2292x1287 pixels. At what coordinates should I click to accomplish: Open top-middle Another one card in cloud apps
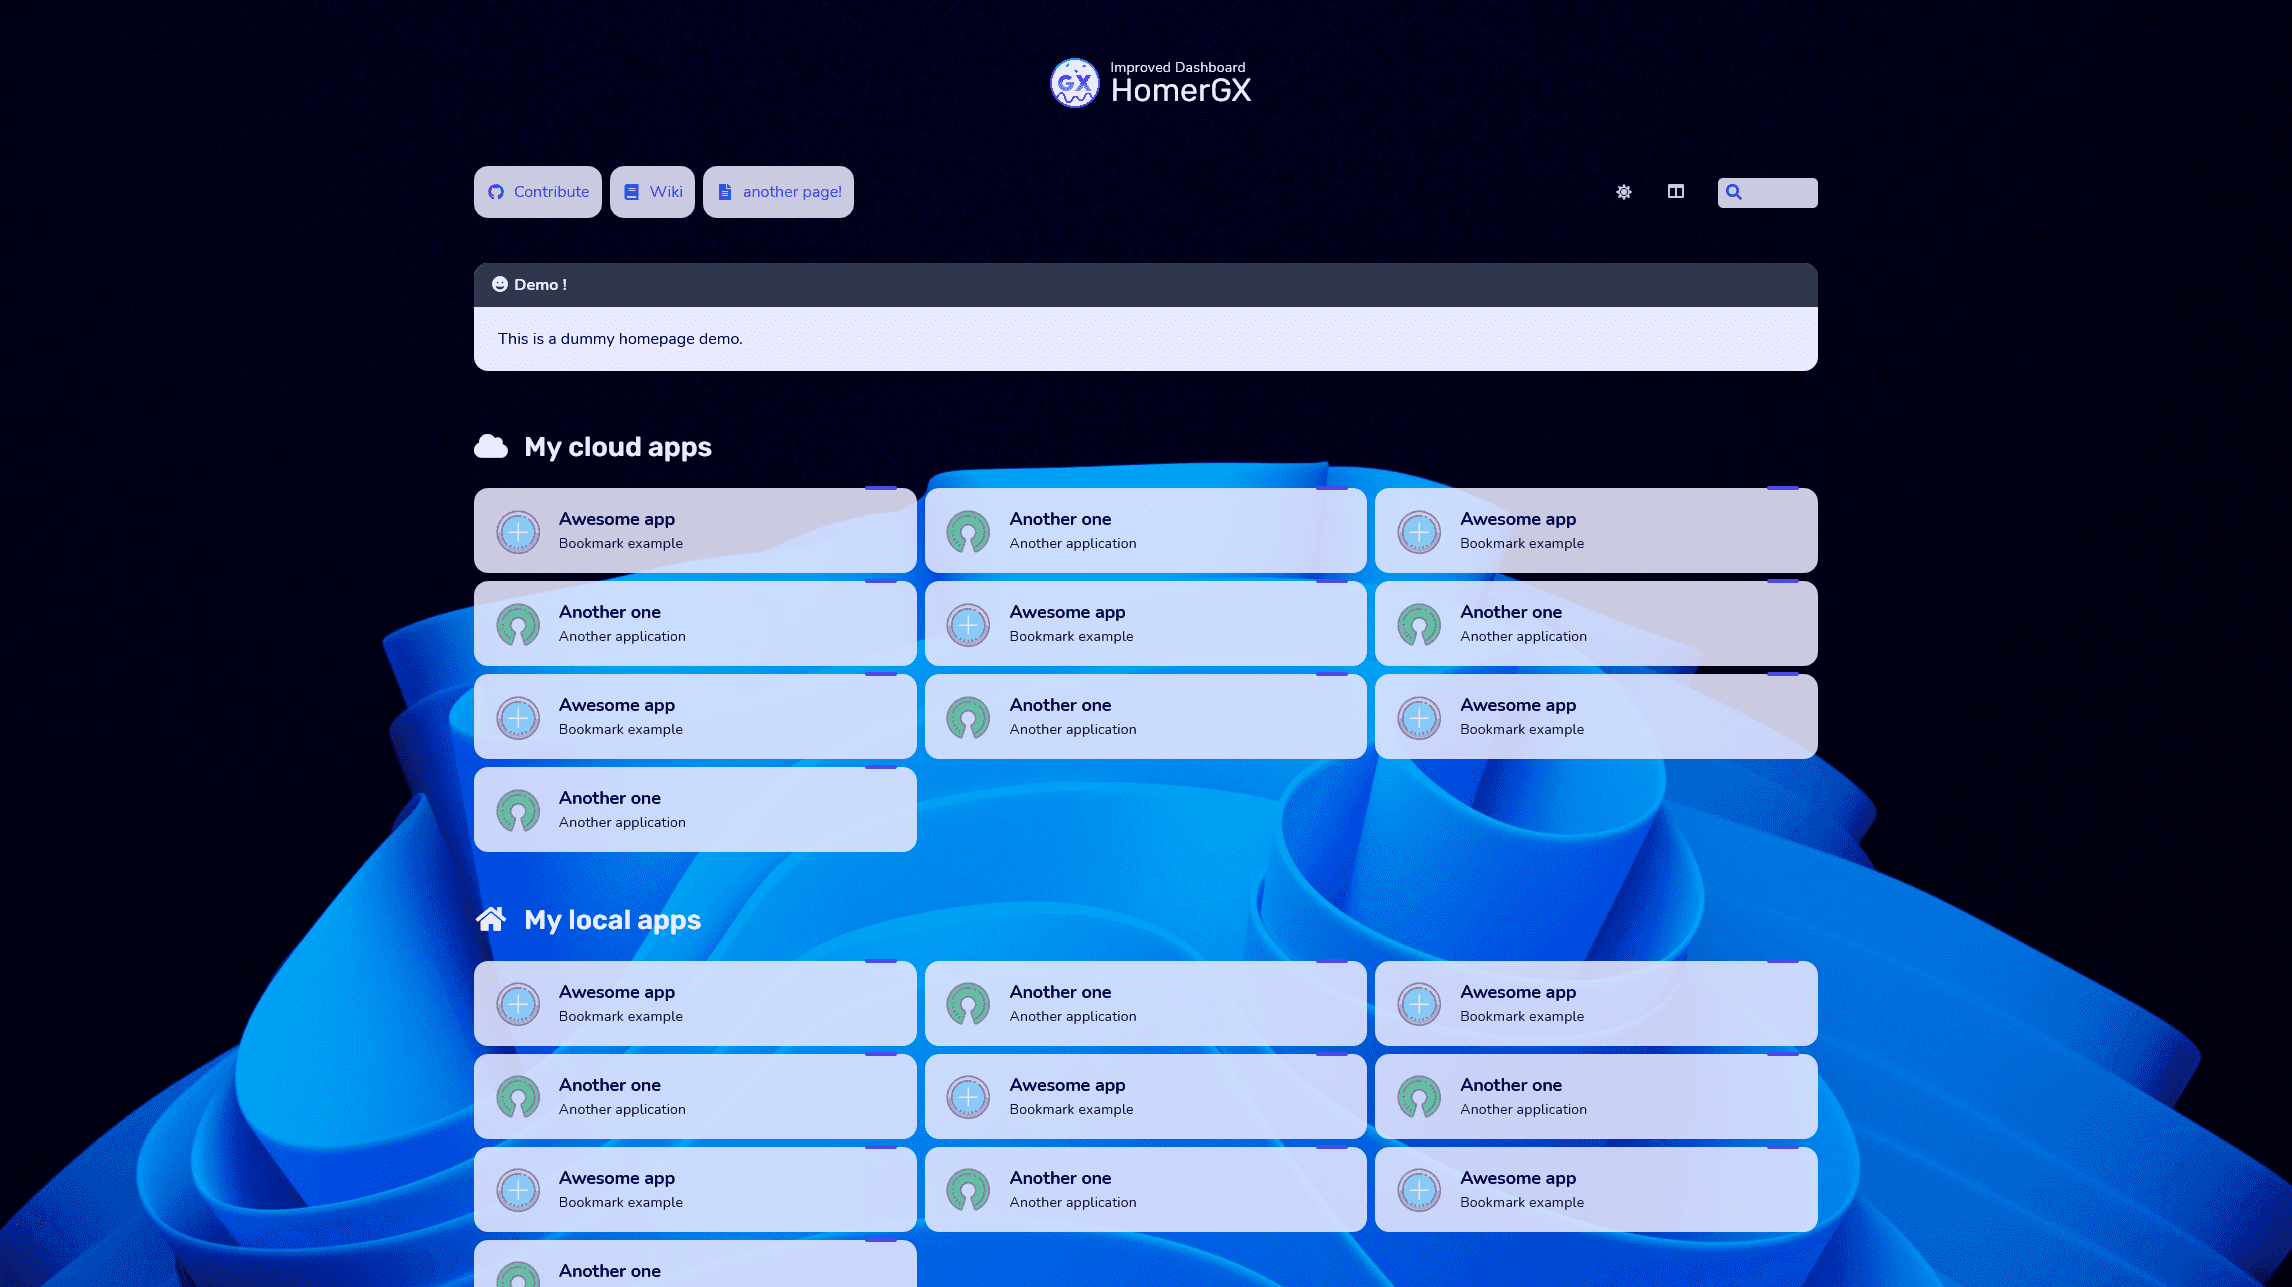pyautogui.click(x=1145, y=531)
